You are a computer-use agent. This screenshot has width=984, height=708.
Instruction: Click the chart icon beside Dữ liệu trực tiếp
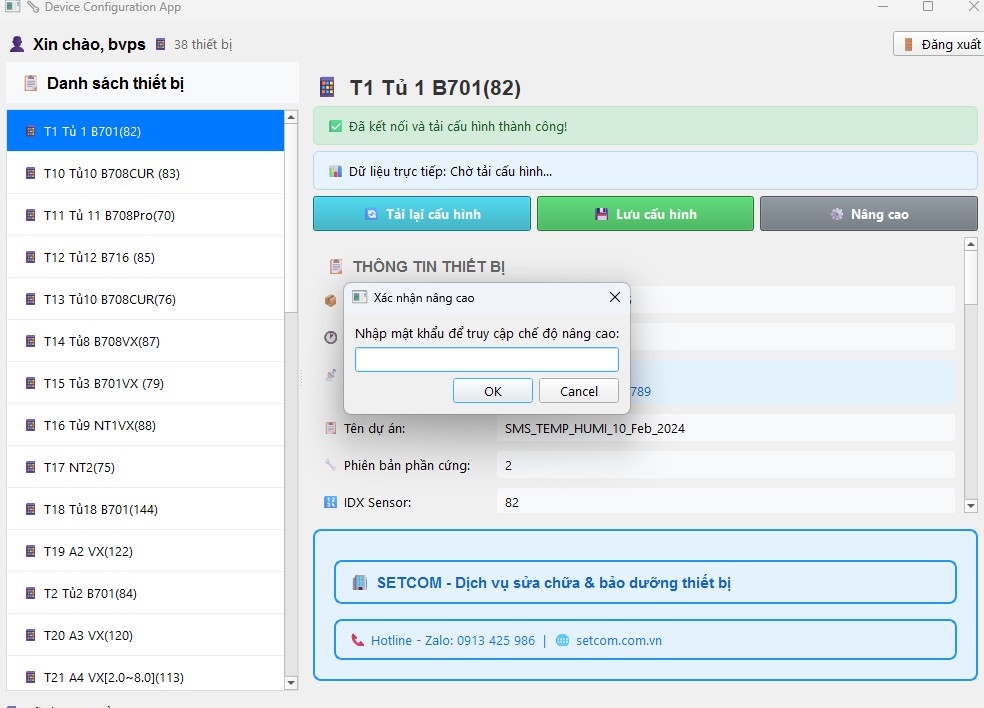tap(335, 171)
